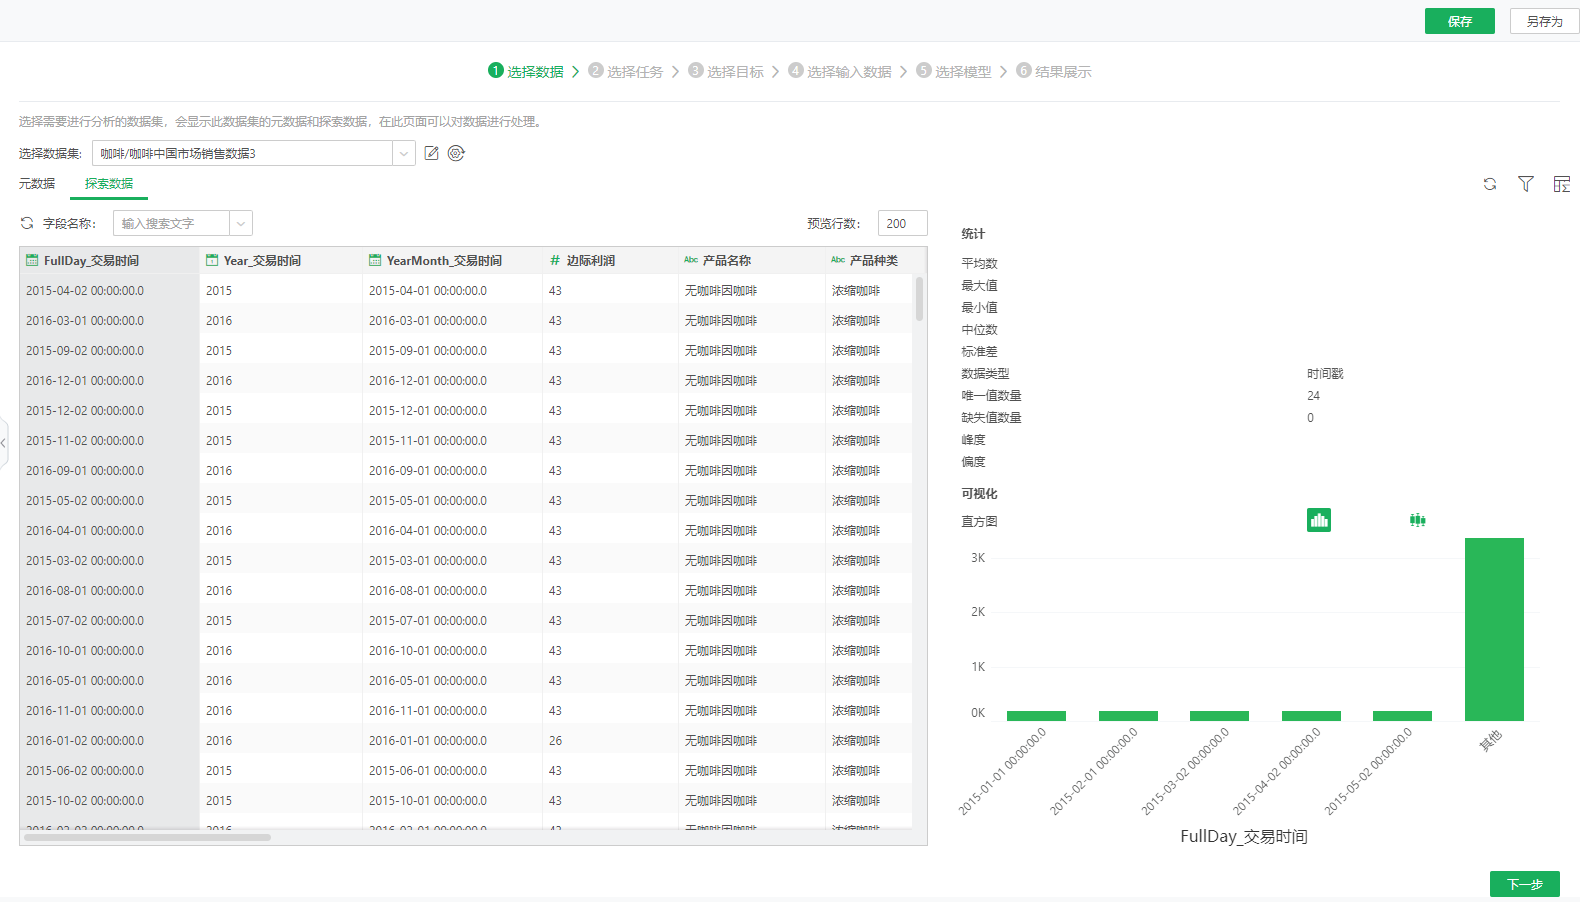Screen dimensions: 1580x902
Task: Select the Year_交易时间 column header
Action: click(x=281, y=260)
